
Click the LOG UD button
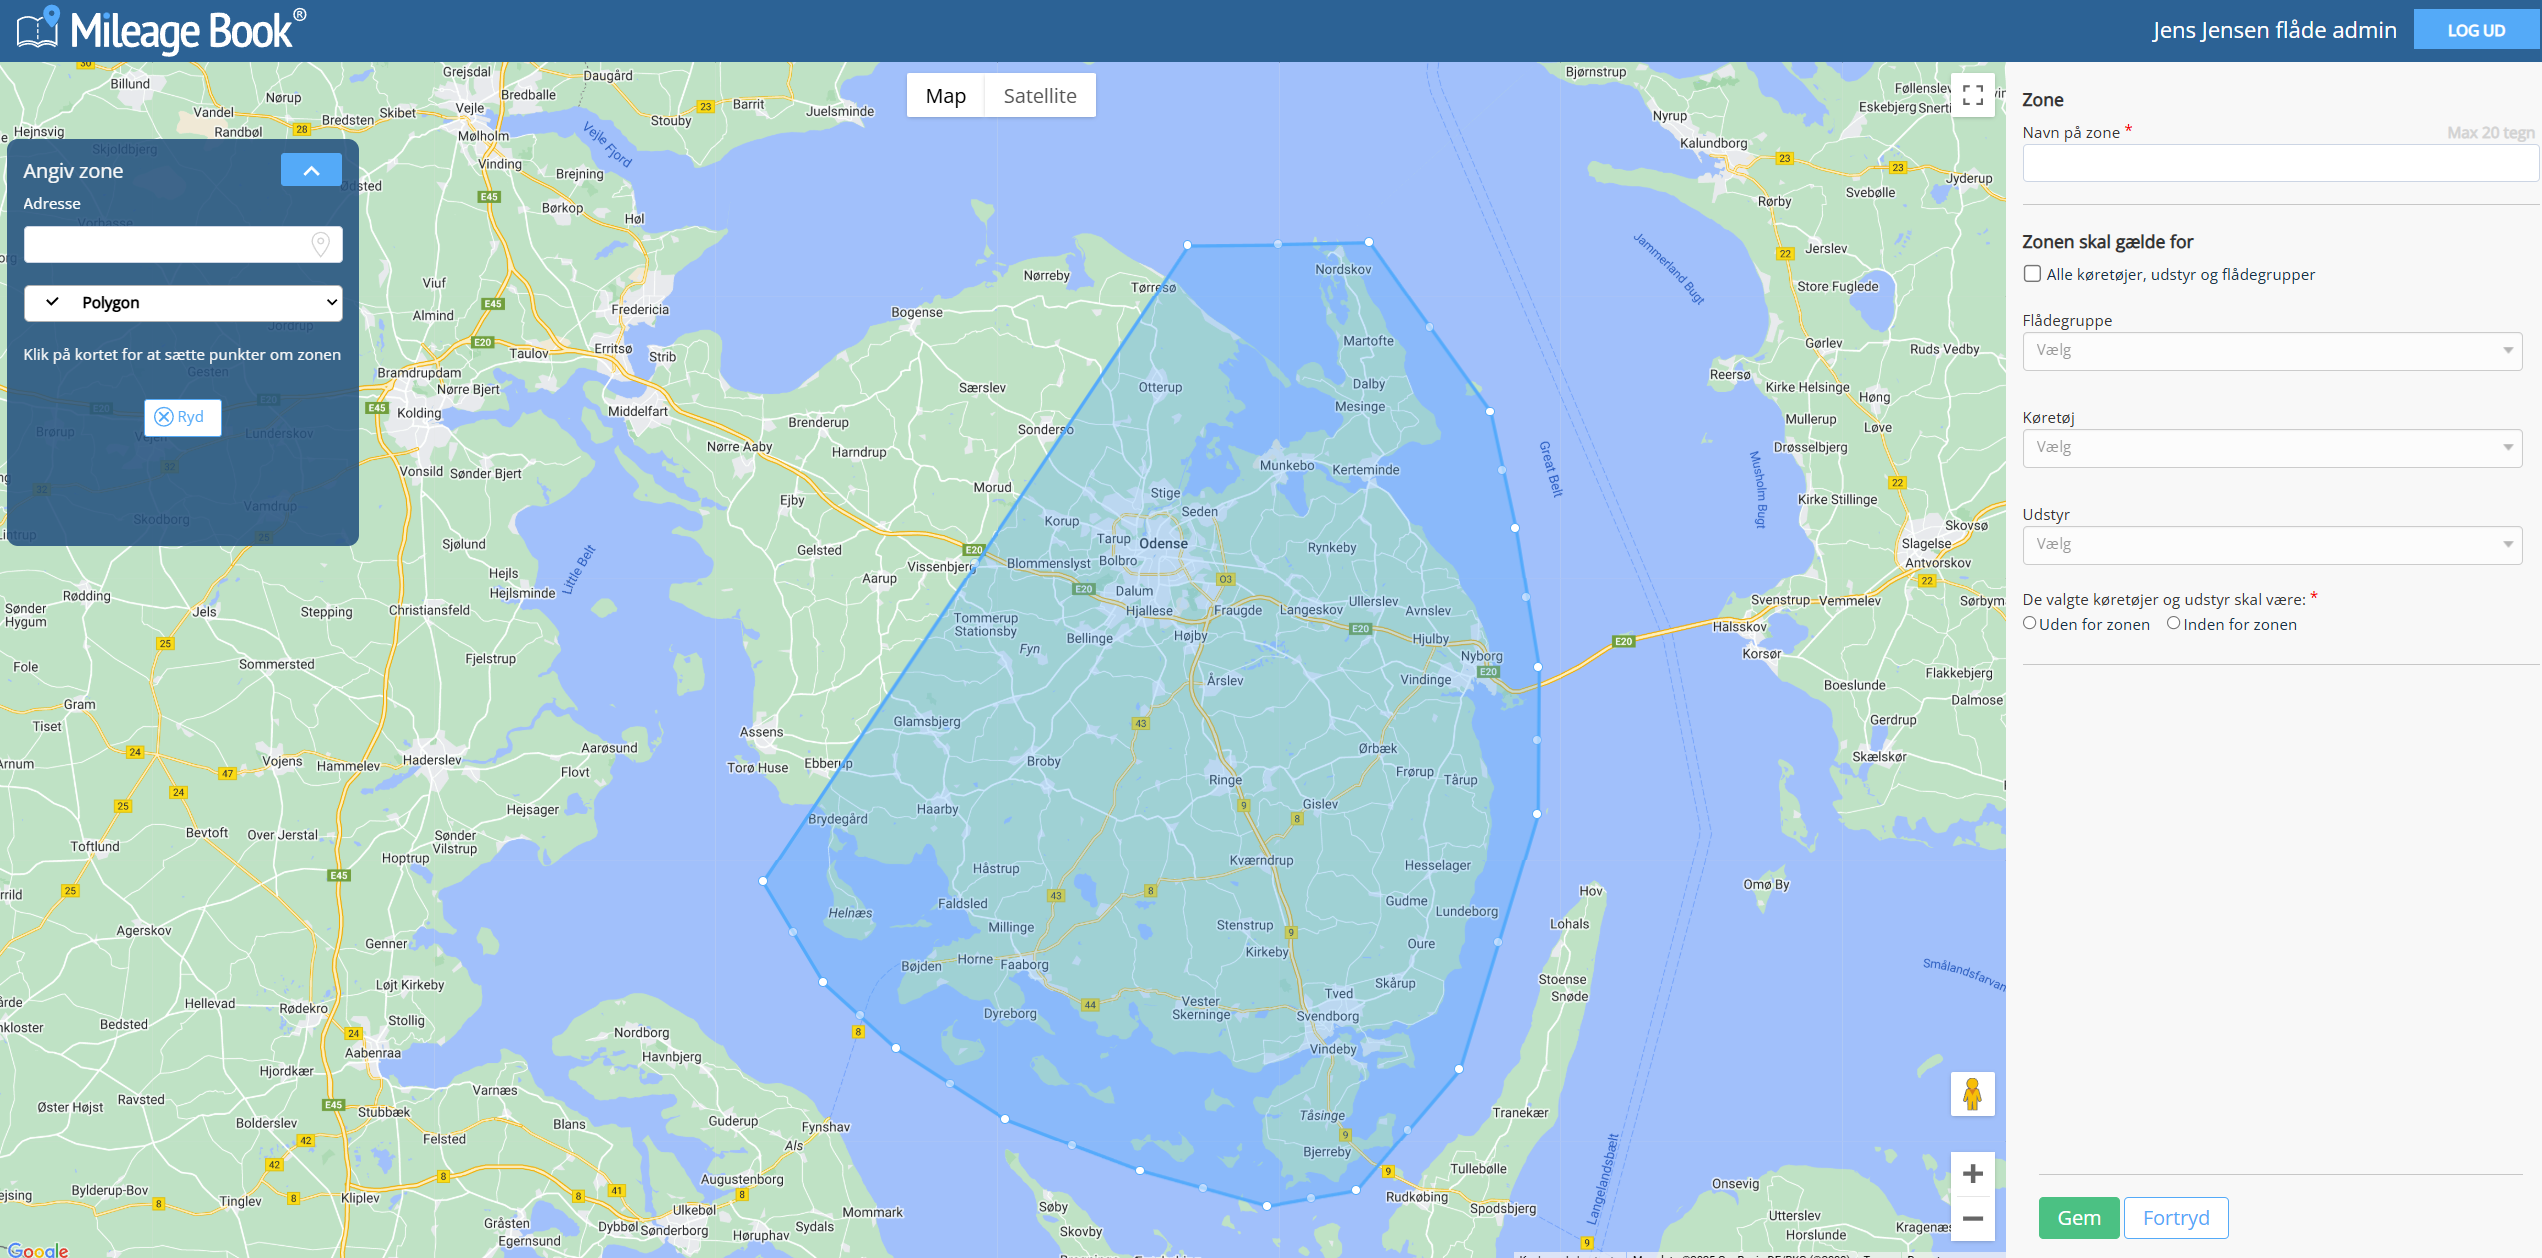point(2476,30)
